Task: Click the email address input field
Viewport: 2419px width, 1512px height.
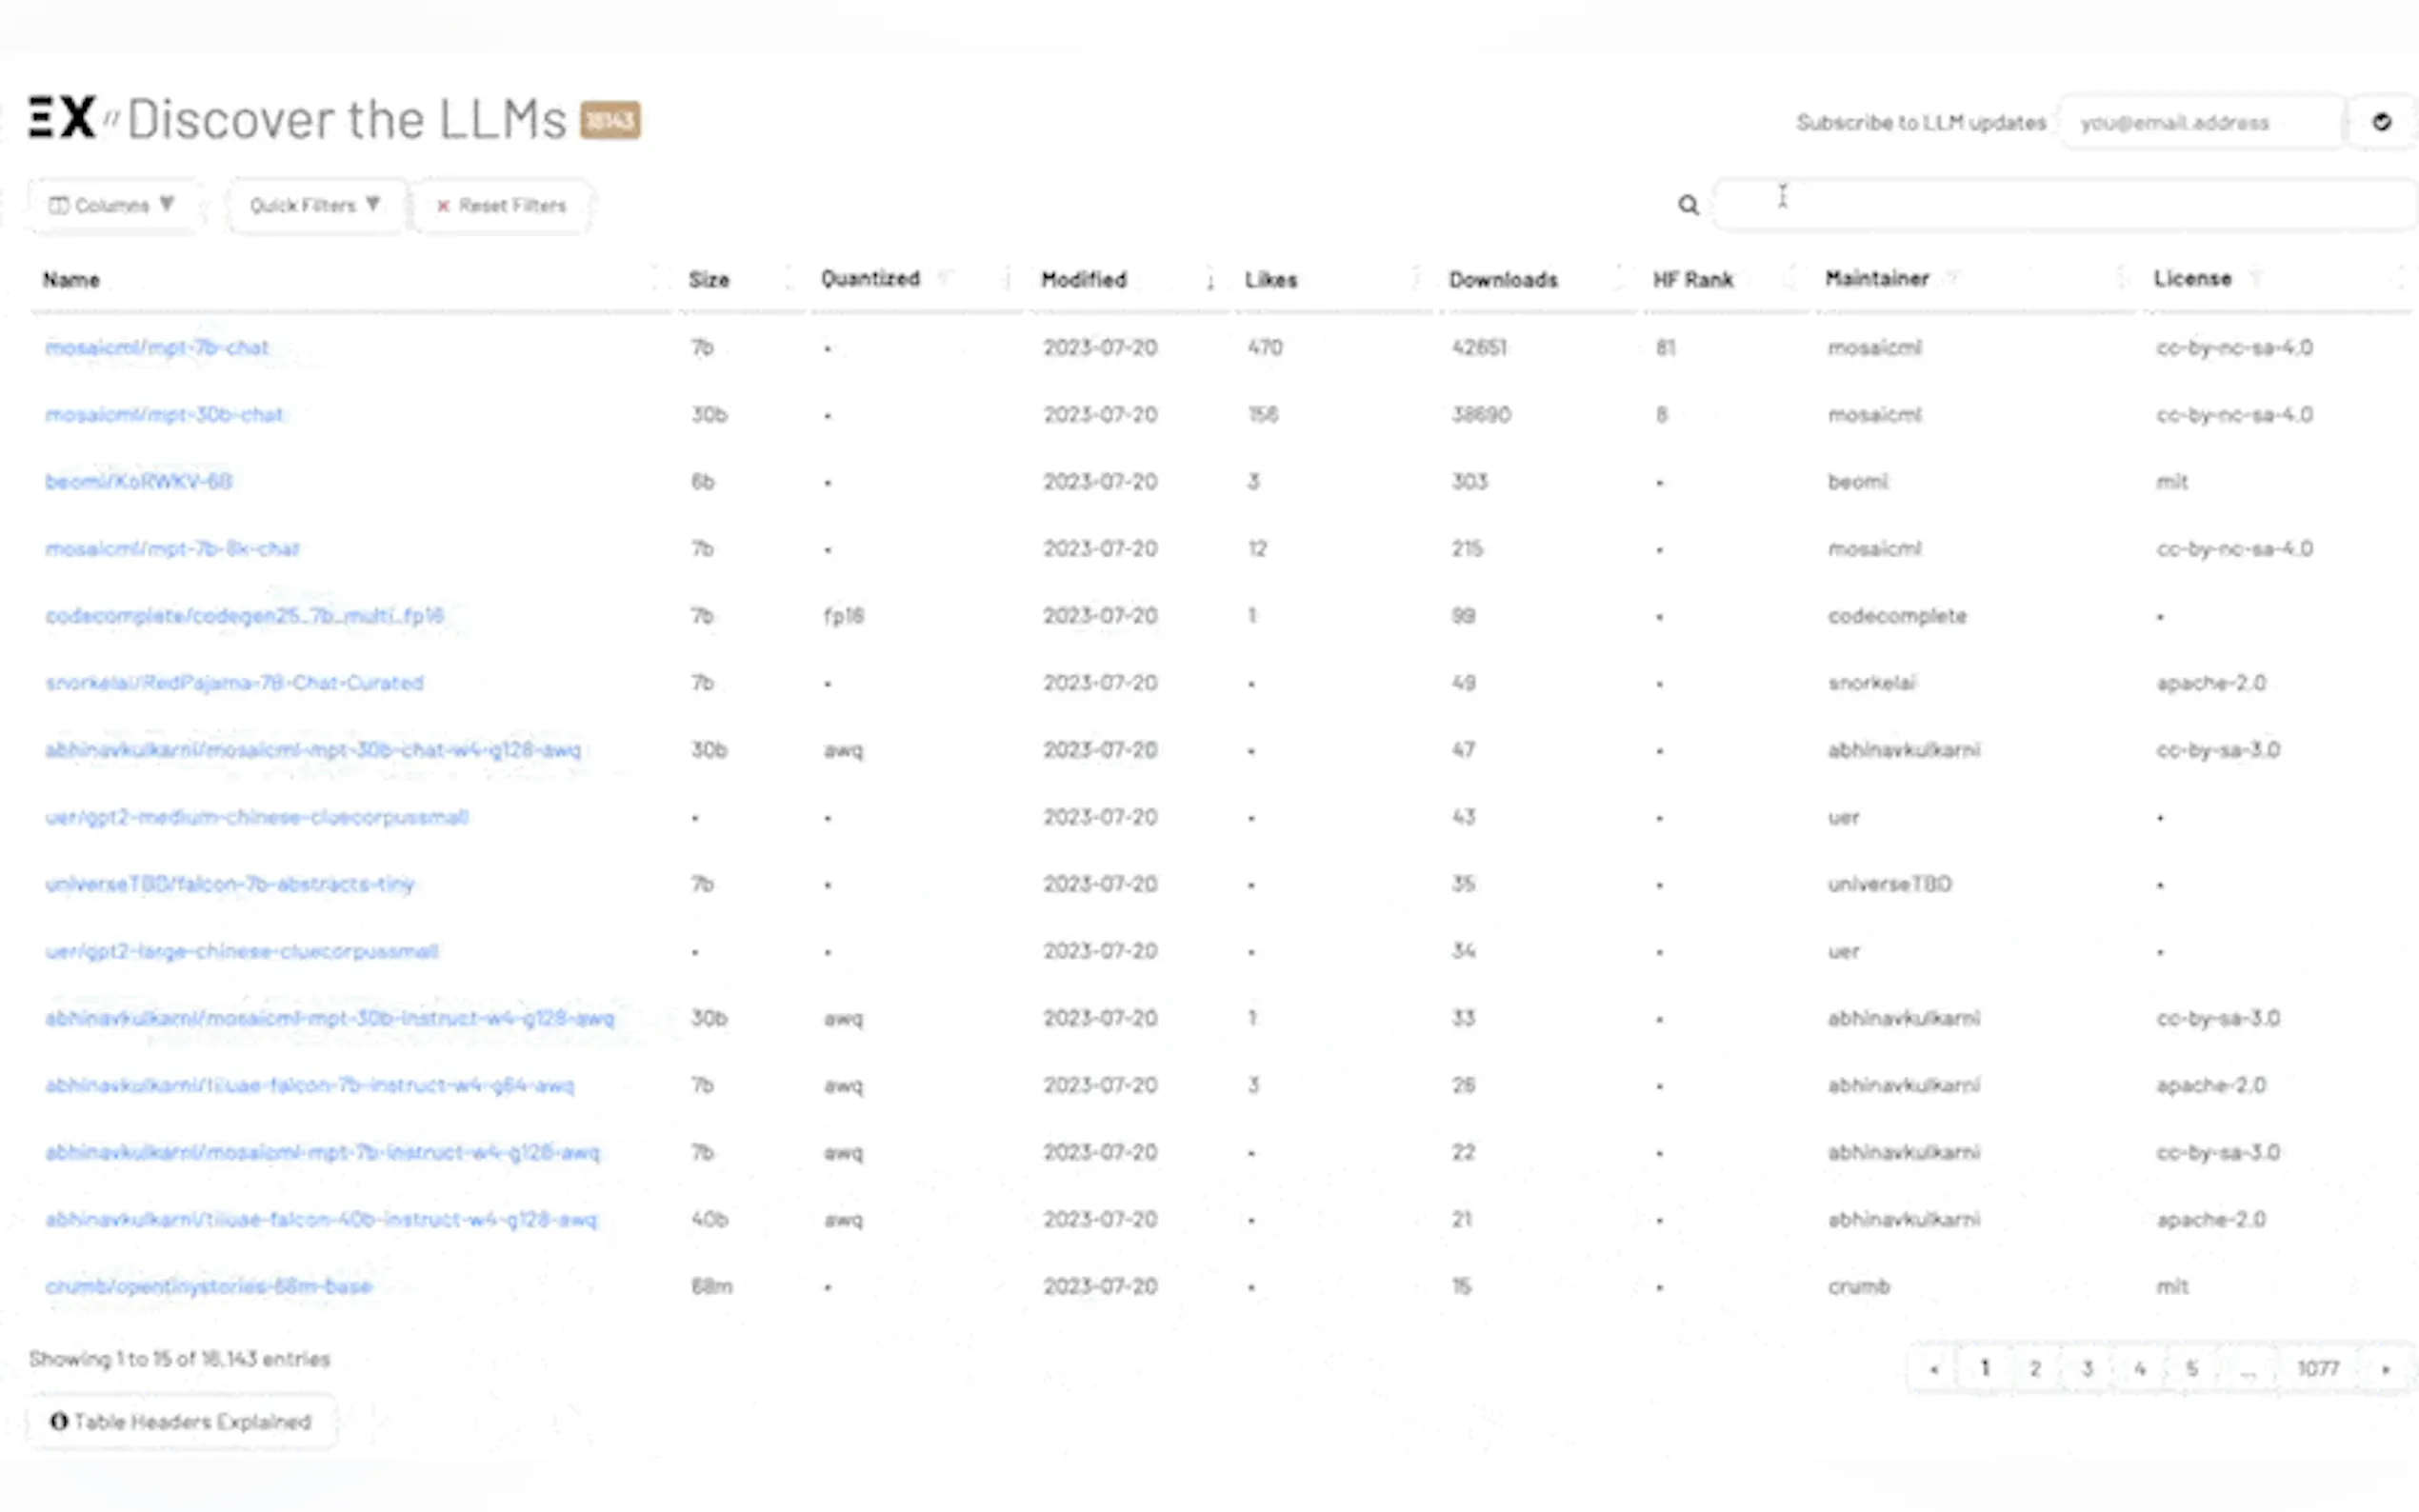Action: click(2200, 123)
